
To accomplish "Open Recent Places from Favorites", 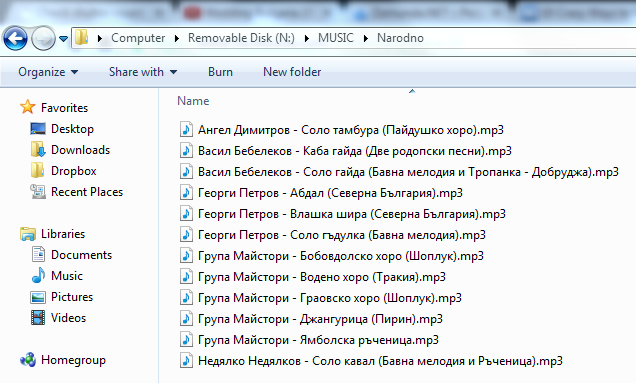I will 87,192.
